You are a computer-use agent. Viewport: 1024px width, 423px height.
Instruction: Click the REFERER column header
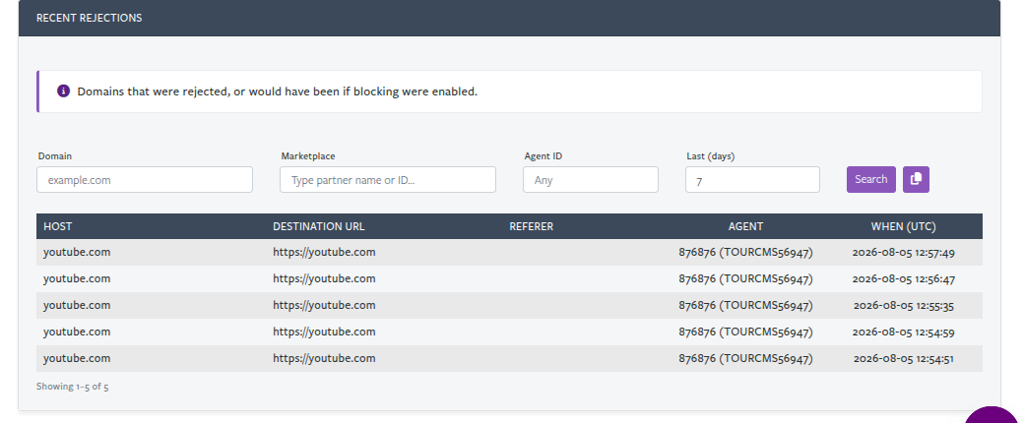pos(531,227)
